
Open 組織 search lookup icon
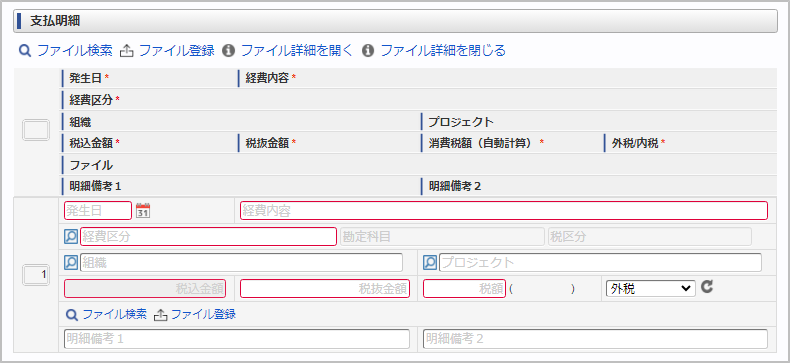coord(71,263)
